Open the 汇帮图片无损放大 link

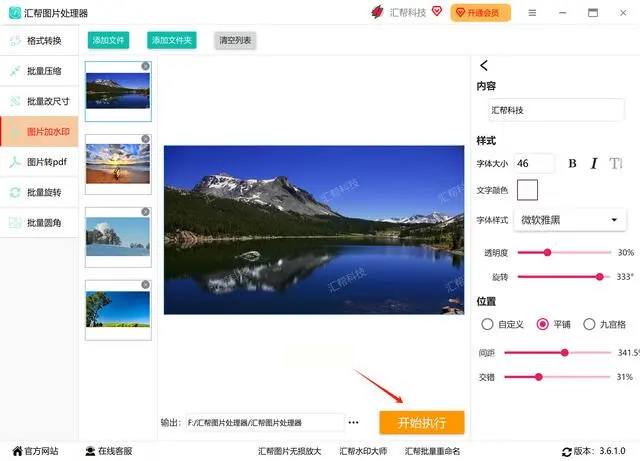pyautogui.click(x=289, y=451)
